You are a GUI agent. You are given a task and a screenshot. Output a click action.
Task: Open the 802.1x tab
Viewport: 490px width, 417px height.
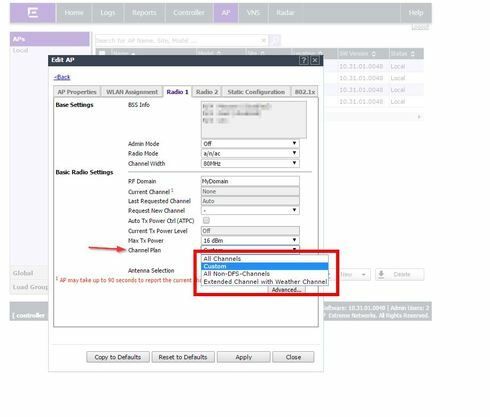pos(305,92)
